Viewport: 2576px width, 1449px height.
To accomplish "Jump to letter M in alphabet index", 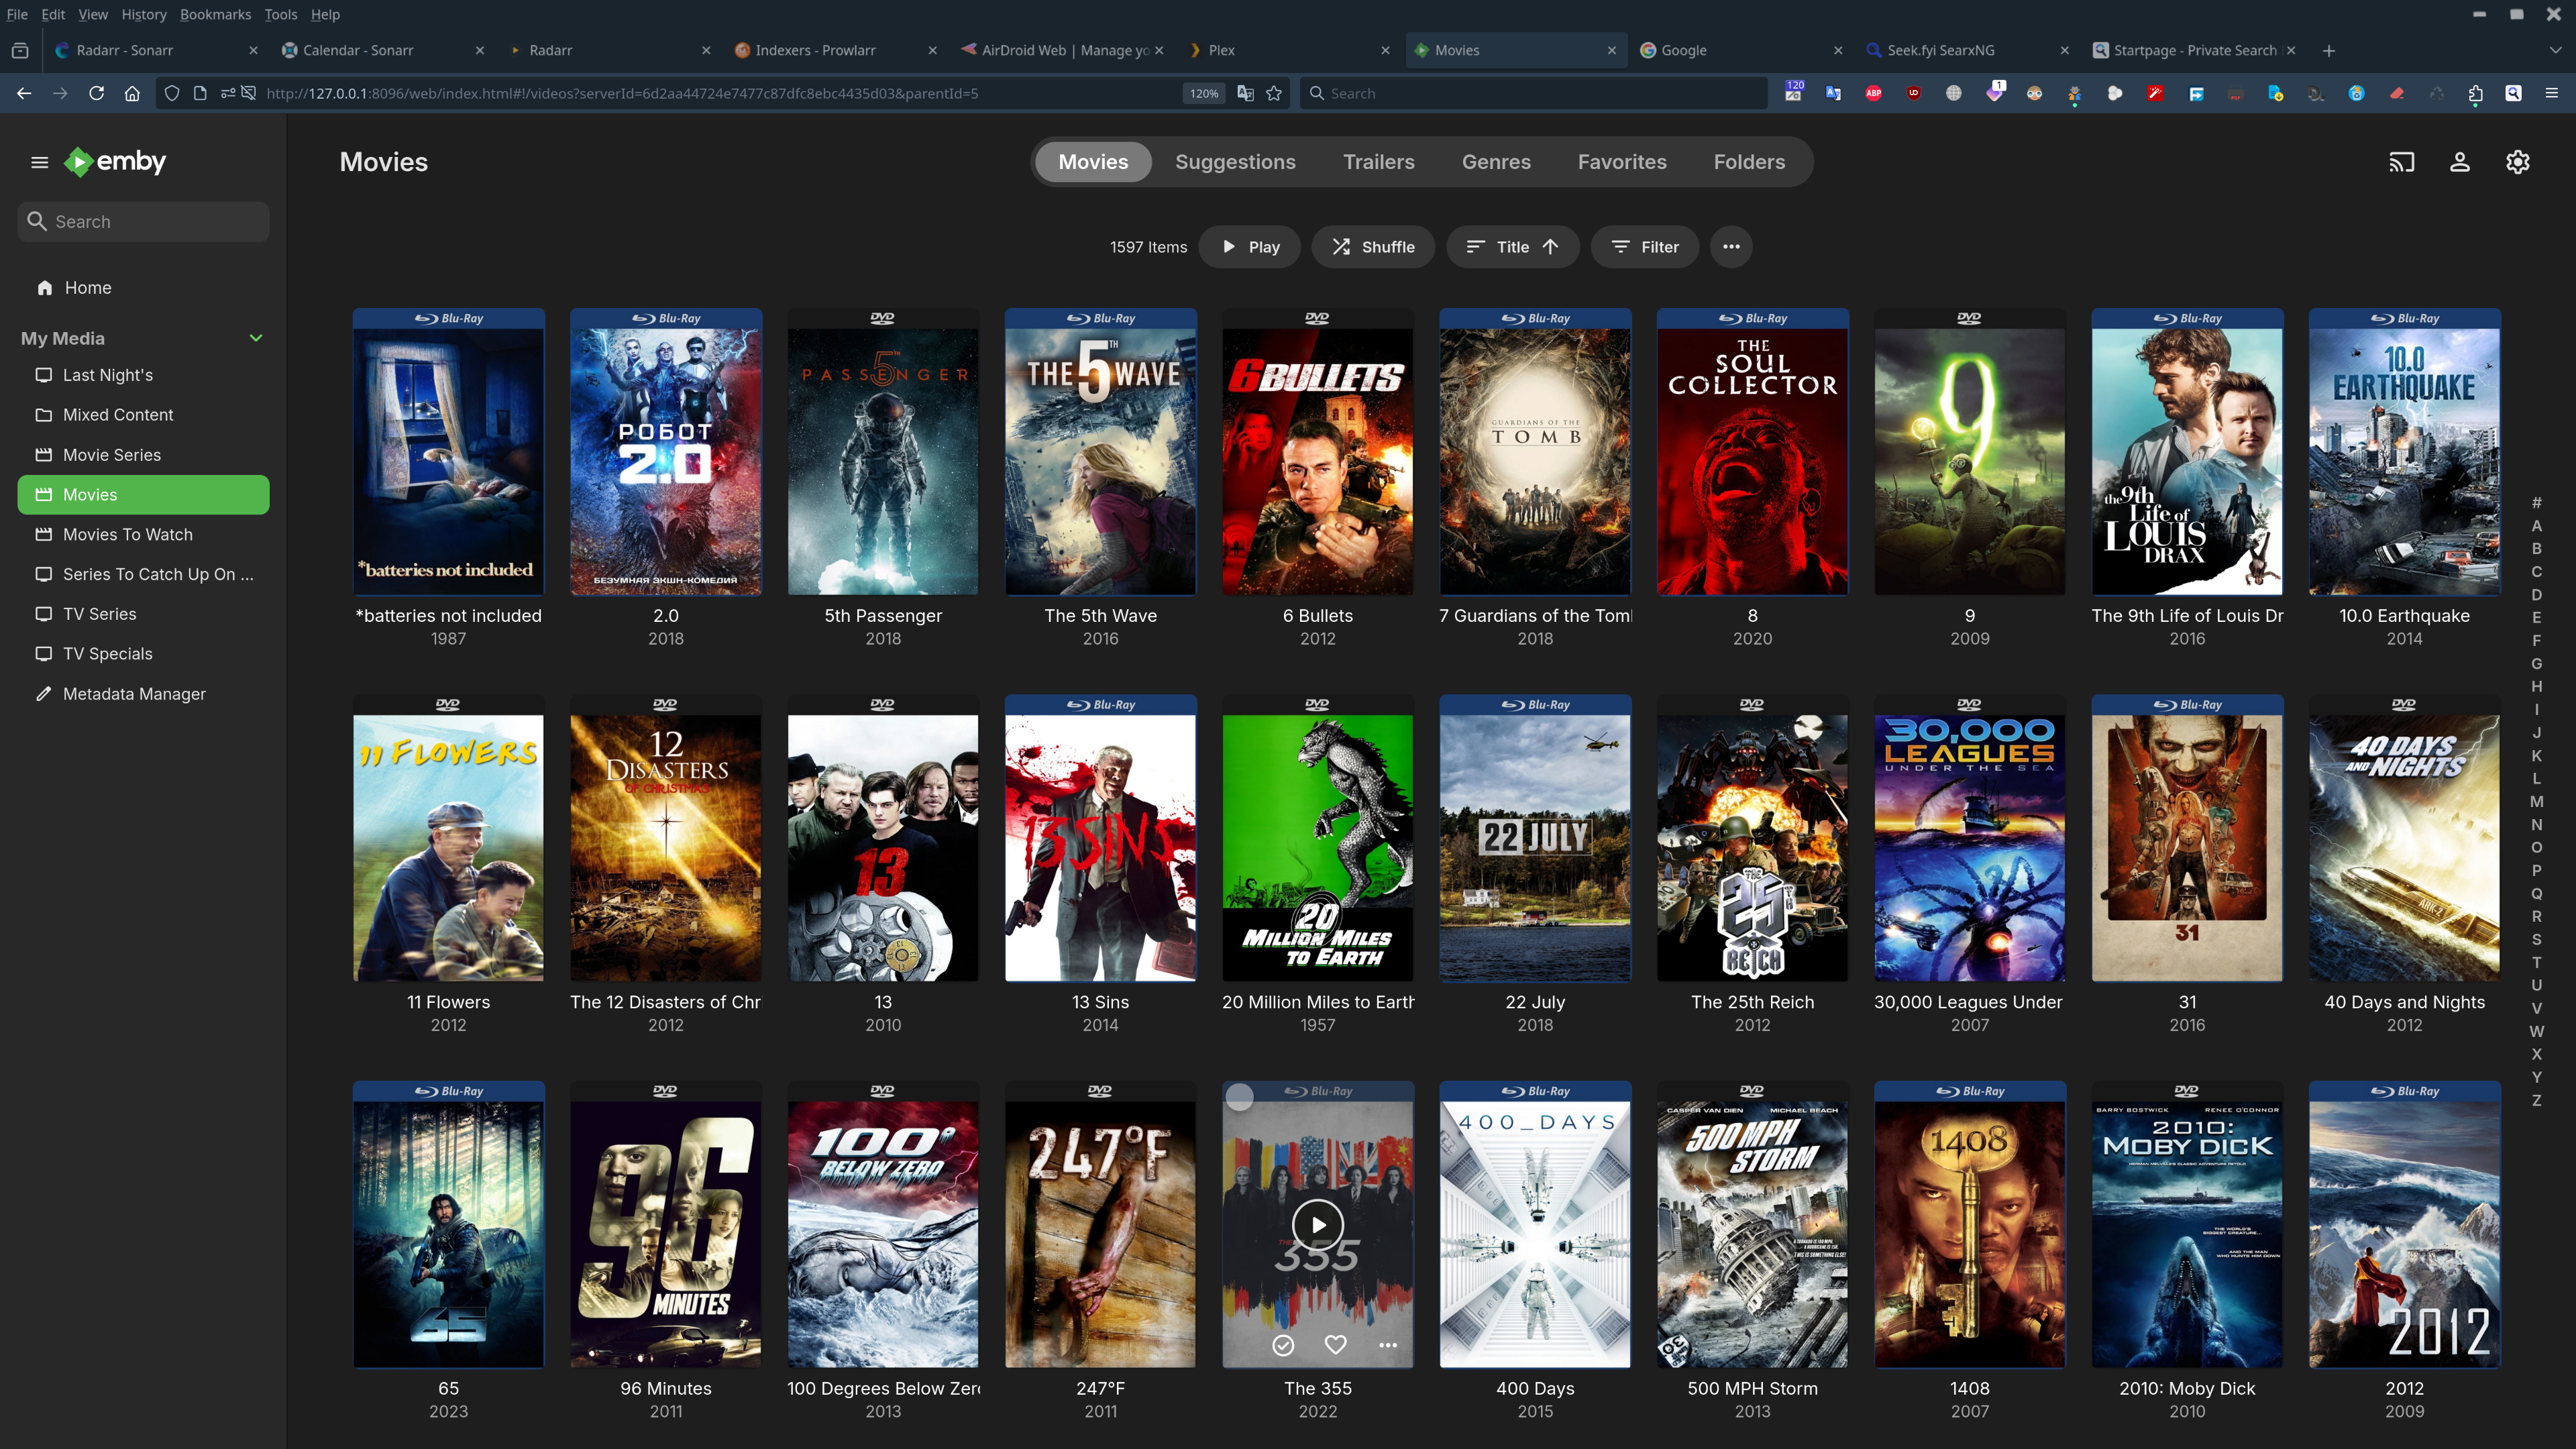I will (x=2536, y=802).
